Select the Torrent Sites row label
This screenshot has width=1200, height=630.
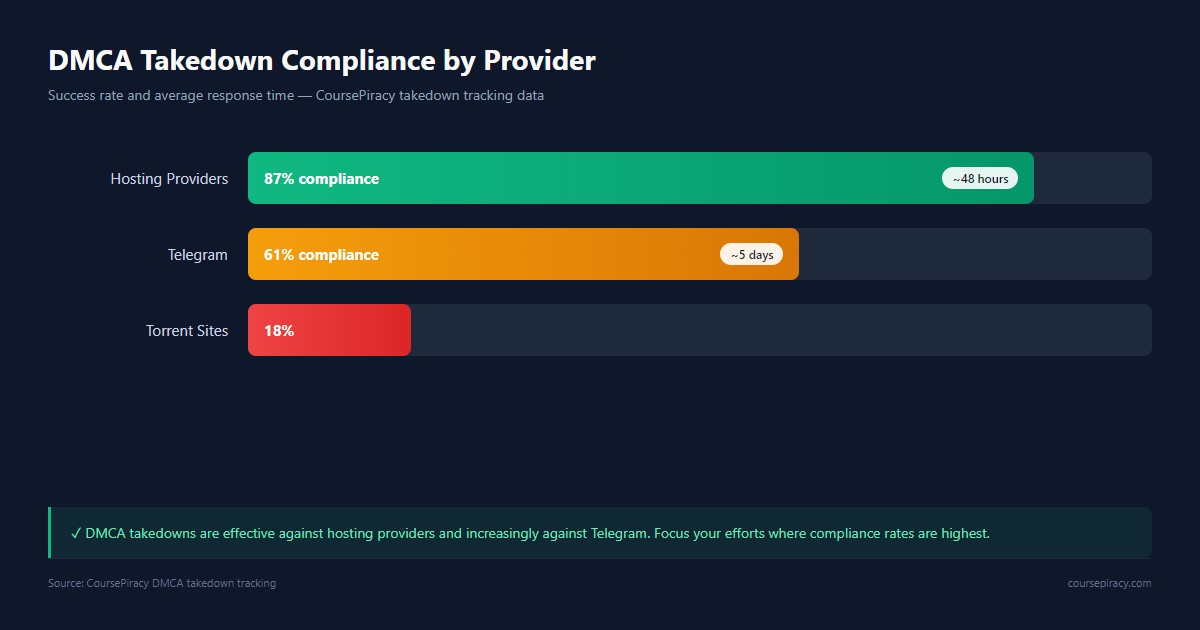tap(187, 331)
